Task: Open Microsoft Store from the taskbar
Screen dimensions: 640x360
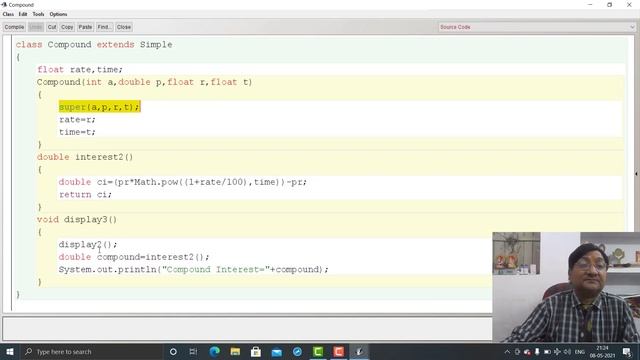Action: (x=256, y=351)
